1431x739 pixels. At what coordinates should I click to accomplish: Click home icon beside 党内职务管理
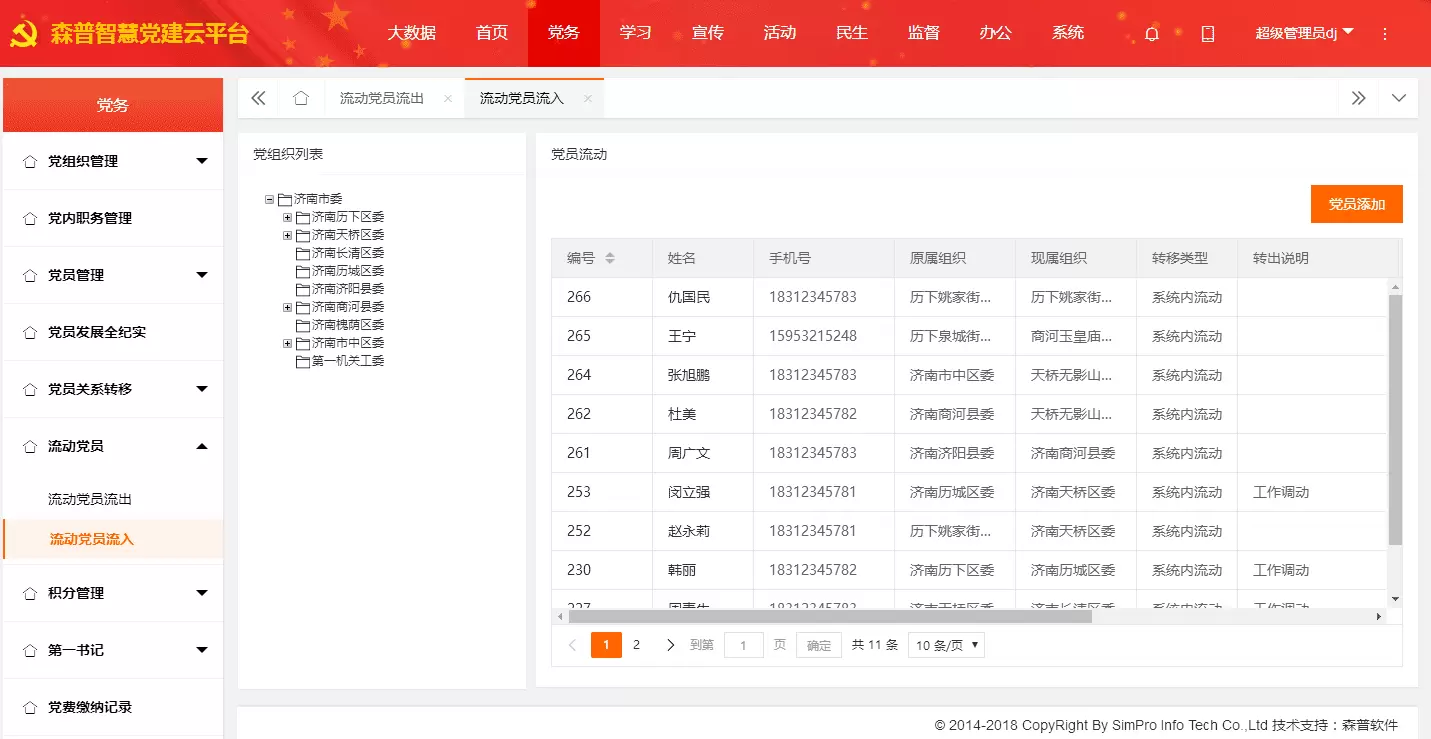pyautogui.click(x=29, y=218)
